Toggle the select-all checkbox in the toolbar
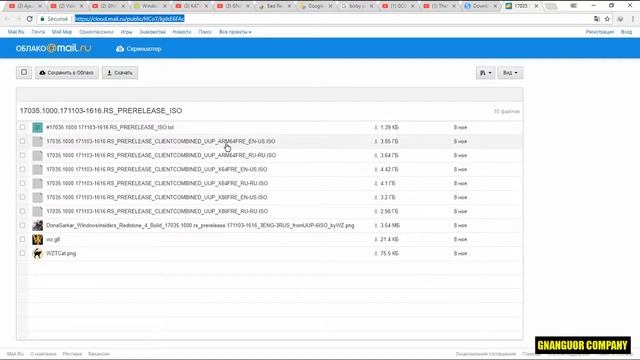 pos(24,73)
